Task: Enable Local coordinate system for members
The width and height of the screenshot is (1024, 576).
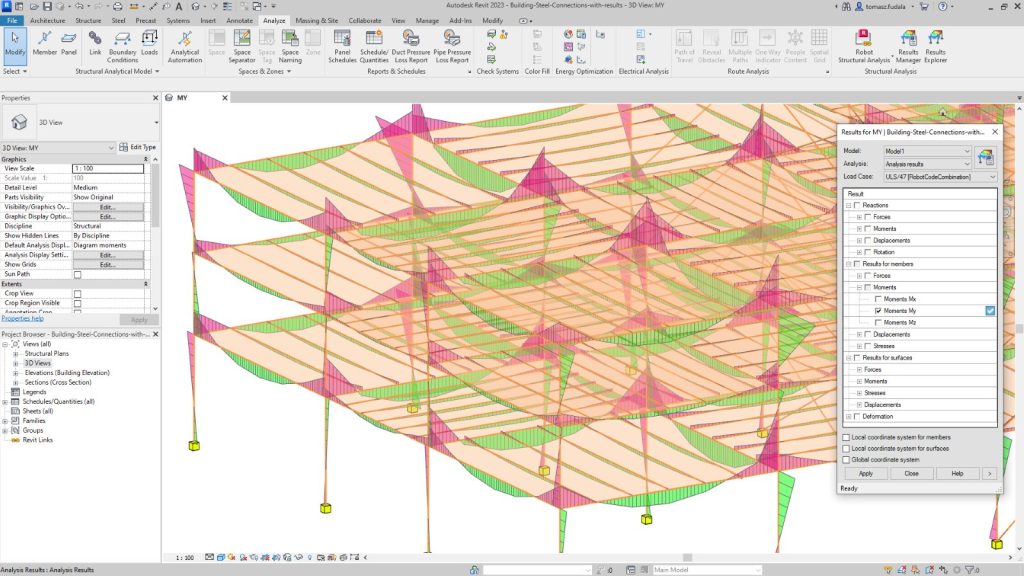Action: click(x=847, y=437)
